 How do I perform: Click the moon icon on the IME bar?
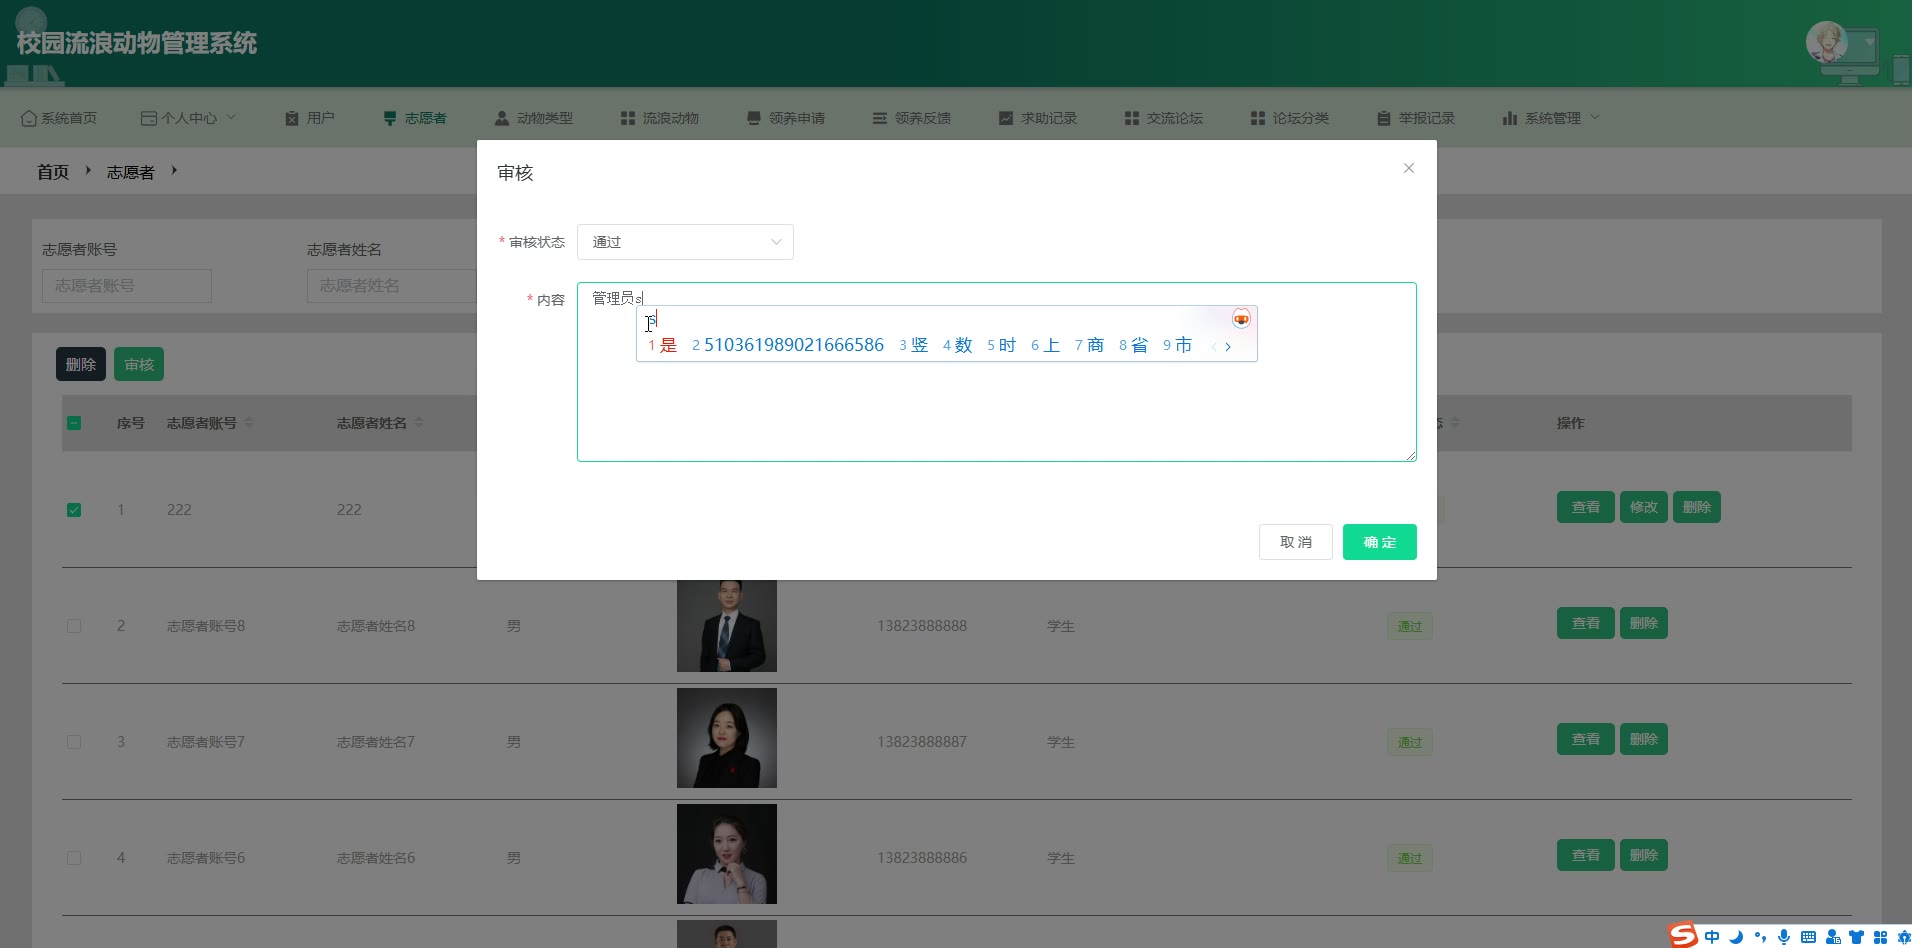tap(1736, 937)
